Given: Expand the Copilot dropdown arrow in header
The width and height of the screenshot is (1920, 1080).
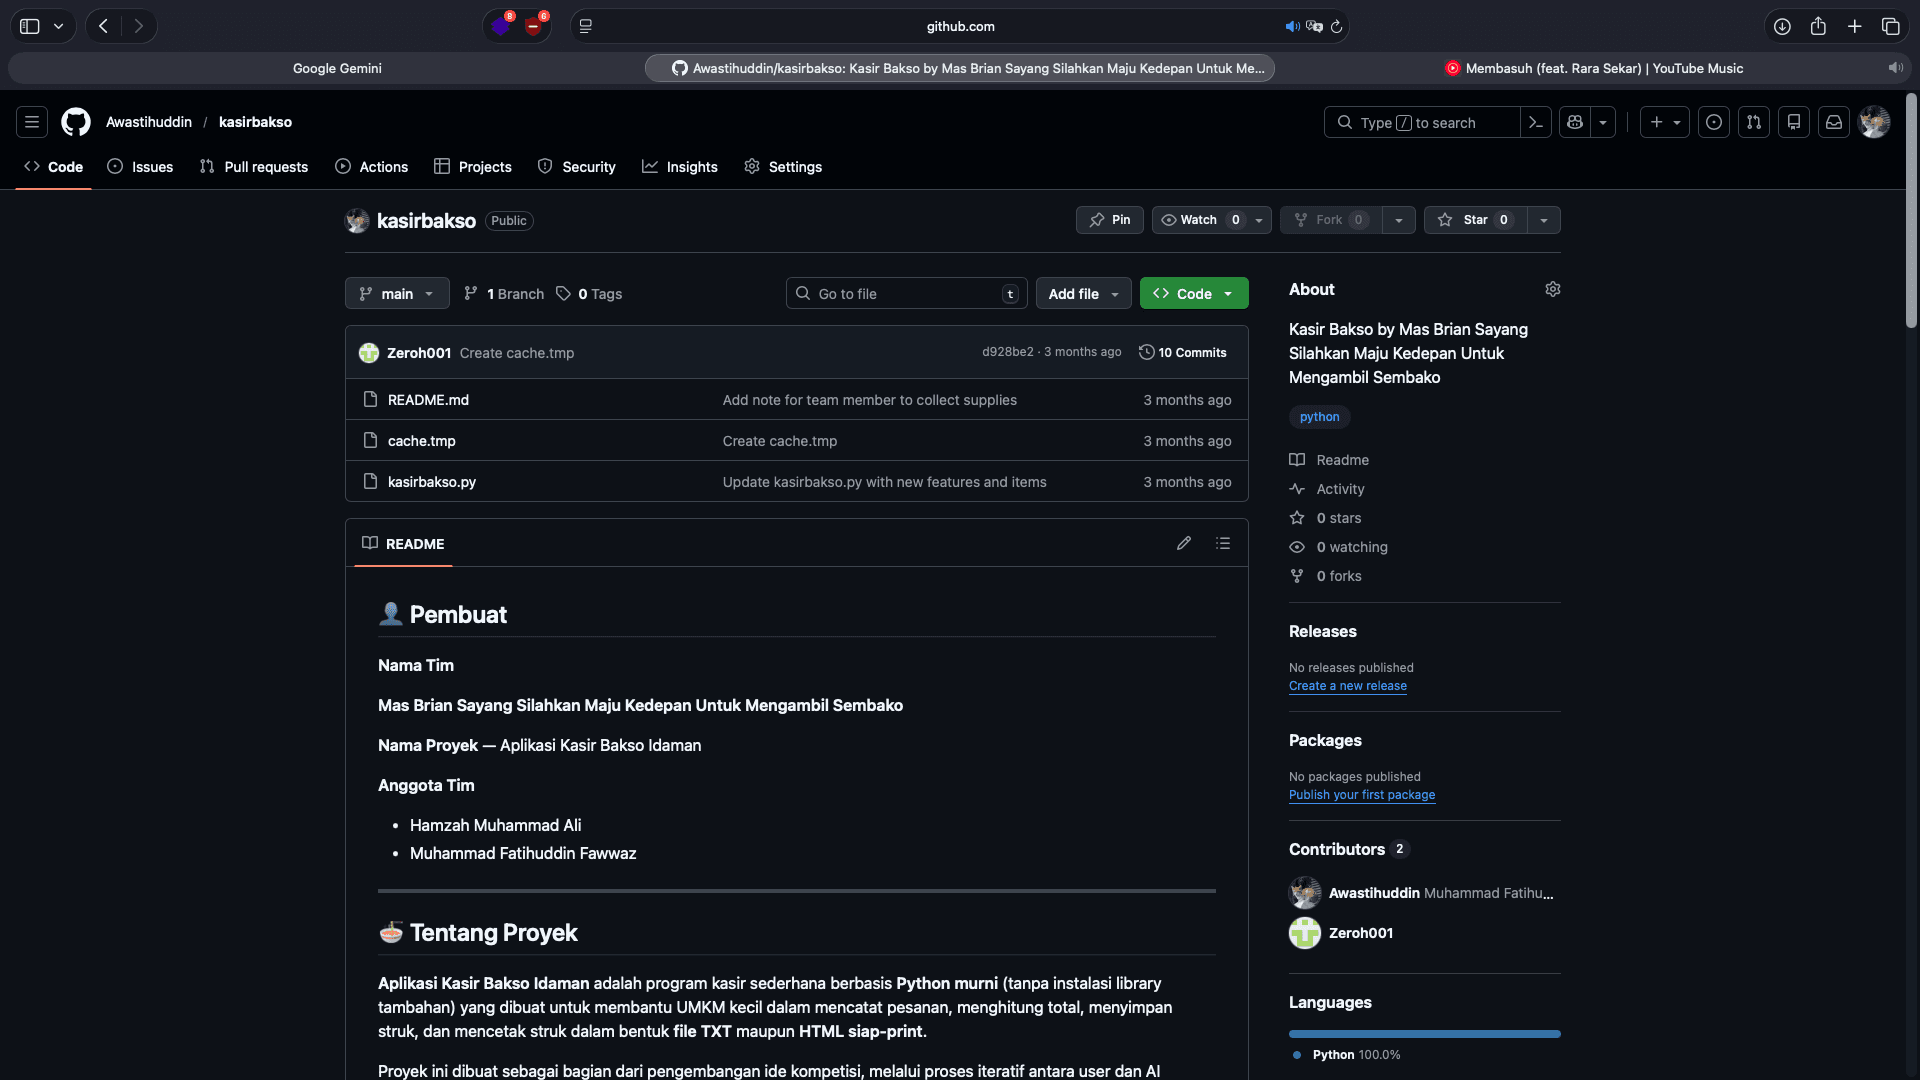Looking at the screenshot, I should click(1603, 122).
